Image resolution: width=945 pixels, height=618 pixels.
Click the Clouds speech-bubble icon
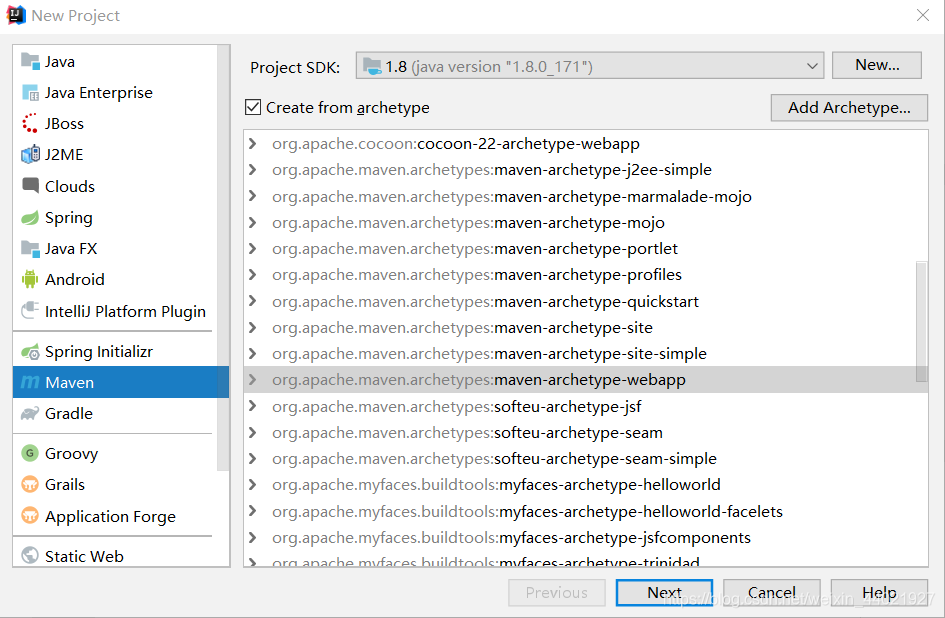30,186
